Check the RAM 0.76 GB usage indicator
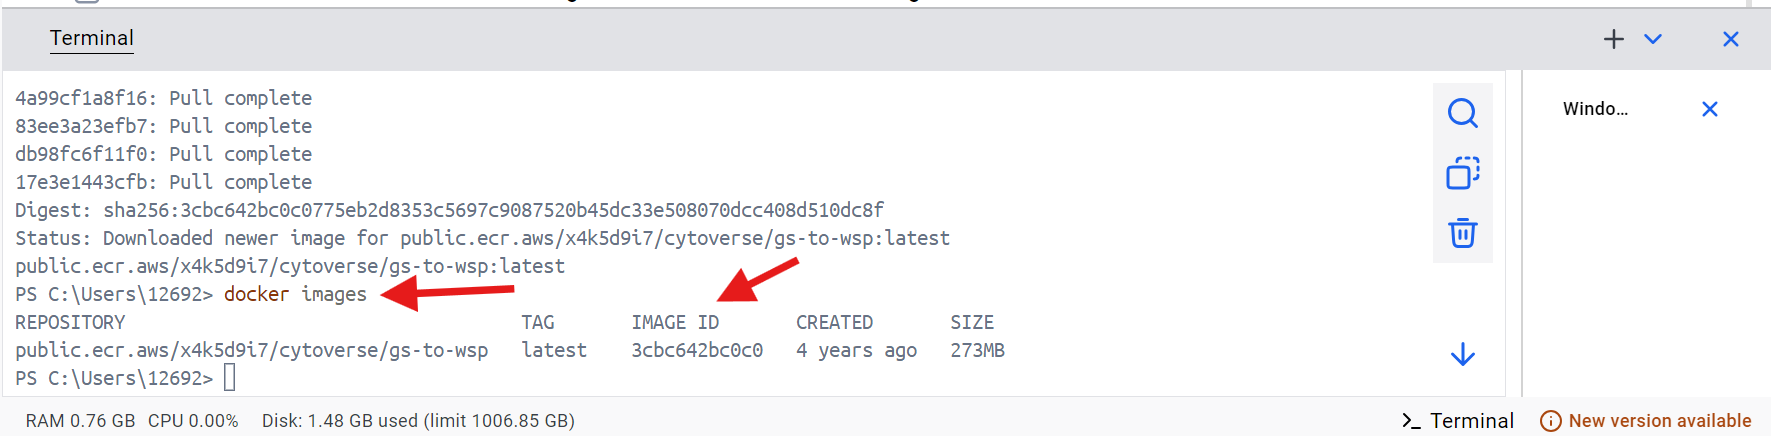Screen dimensions: 1771x436 [x=80, y=421]
